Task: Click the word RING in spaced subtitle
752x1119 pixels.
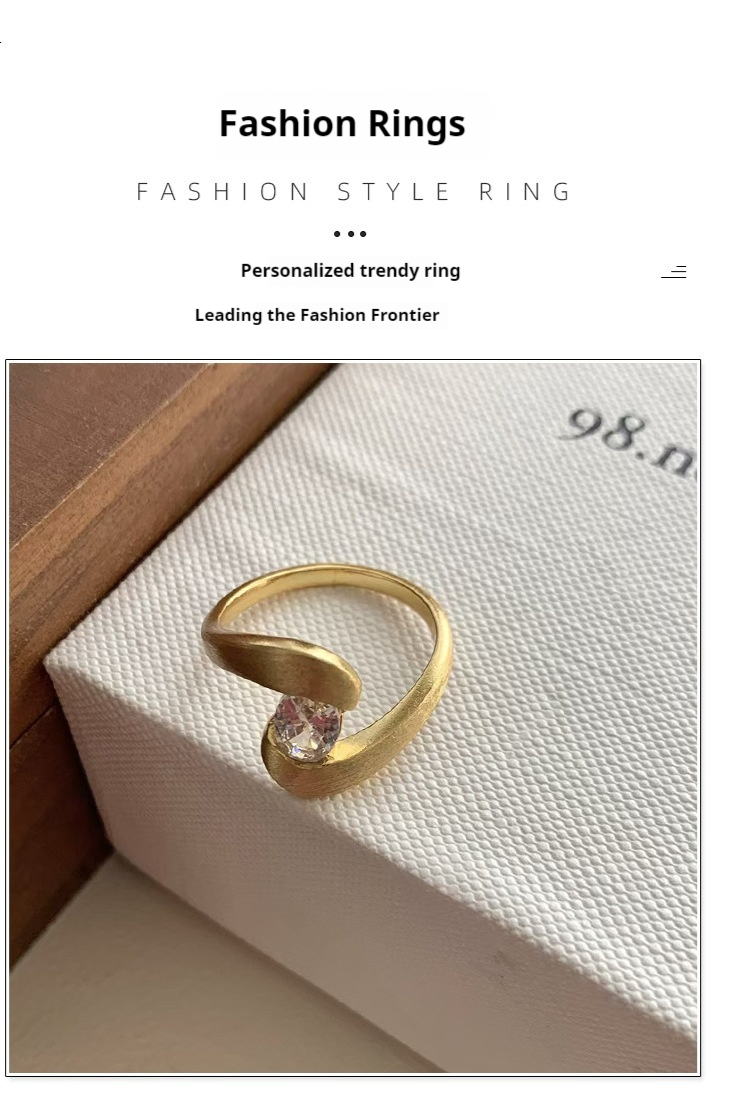Action: [524, 192]
